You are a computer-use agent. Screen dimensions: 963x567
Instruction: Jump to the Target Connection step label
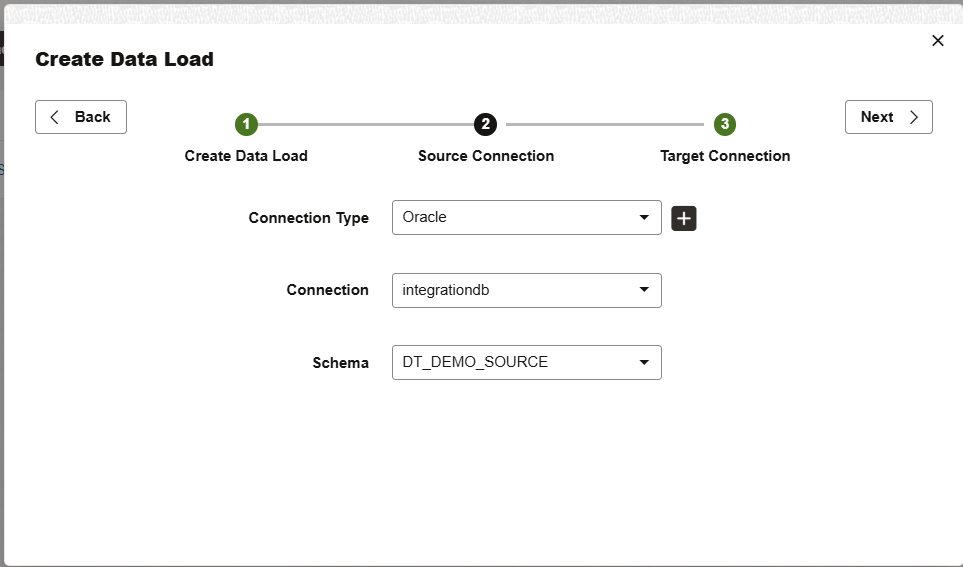coord(725,156)
